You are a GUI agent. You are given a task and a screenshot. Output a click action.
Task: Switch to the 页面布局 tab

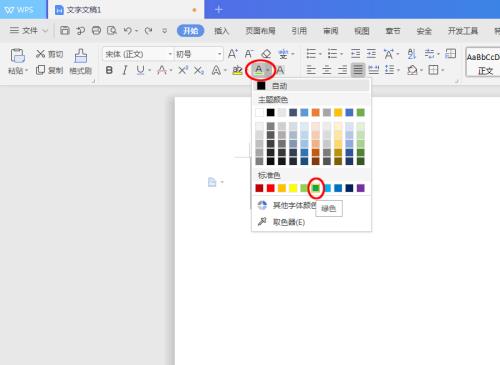[x=261, y=31]
